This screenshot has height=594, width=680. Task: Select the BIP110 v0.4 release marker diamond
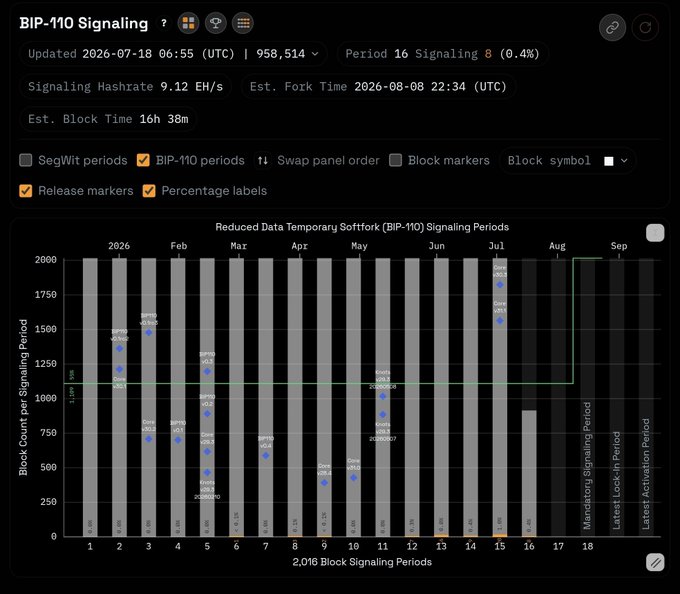266,456
